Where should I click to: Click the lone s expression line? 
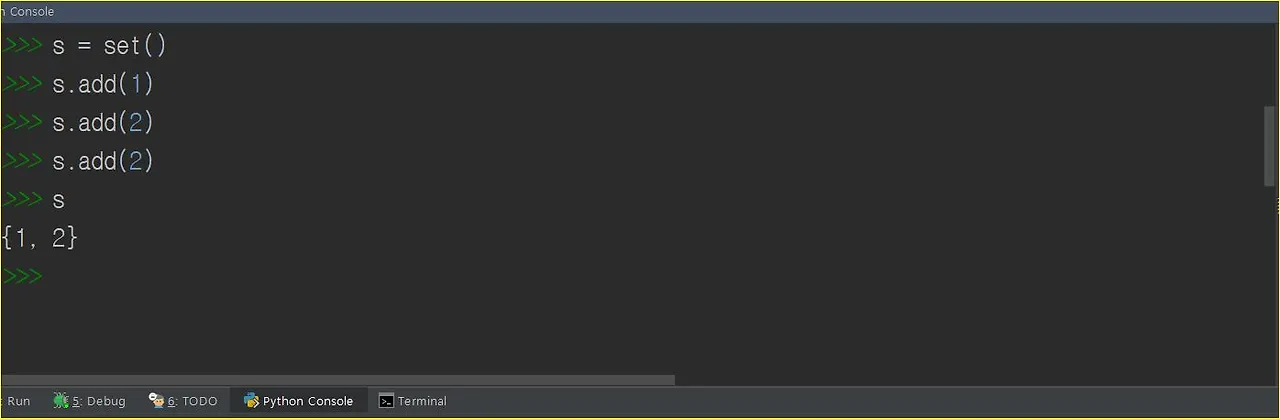pyautogui.click(x=58, y=200)
